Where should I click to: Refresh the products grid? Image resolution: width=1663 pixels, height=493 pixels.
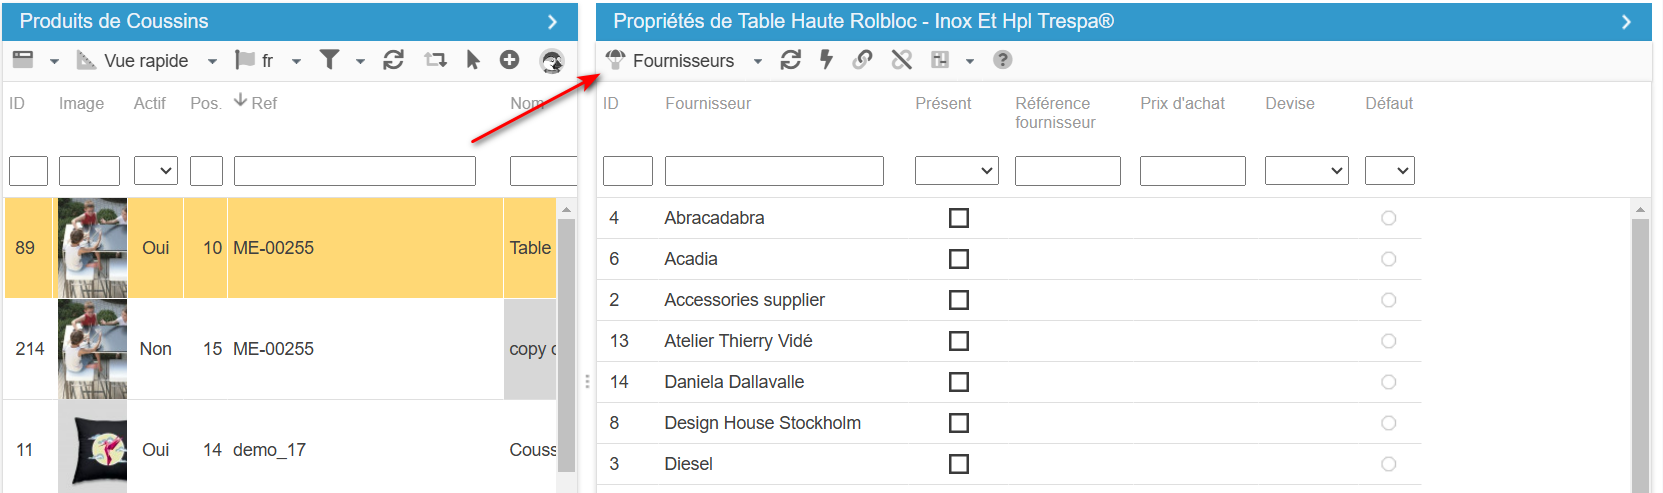click(393, 60)
